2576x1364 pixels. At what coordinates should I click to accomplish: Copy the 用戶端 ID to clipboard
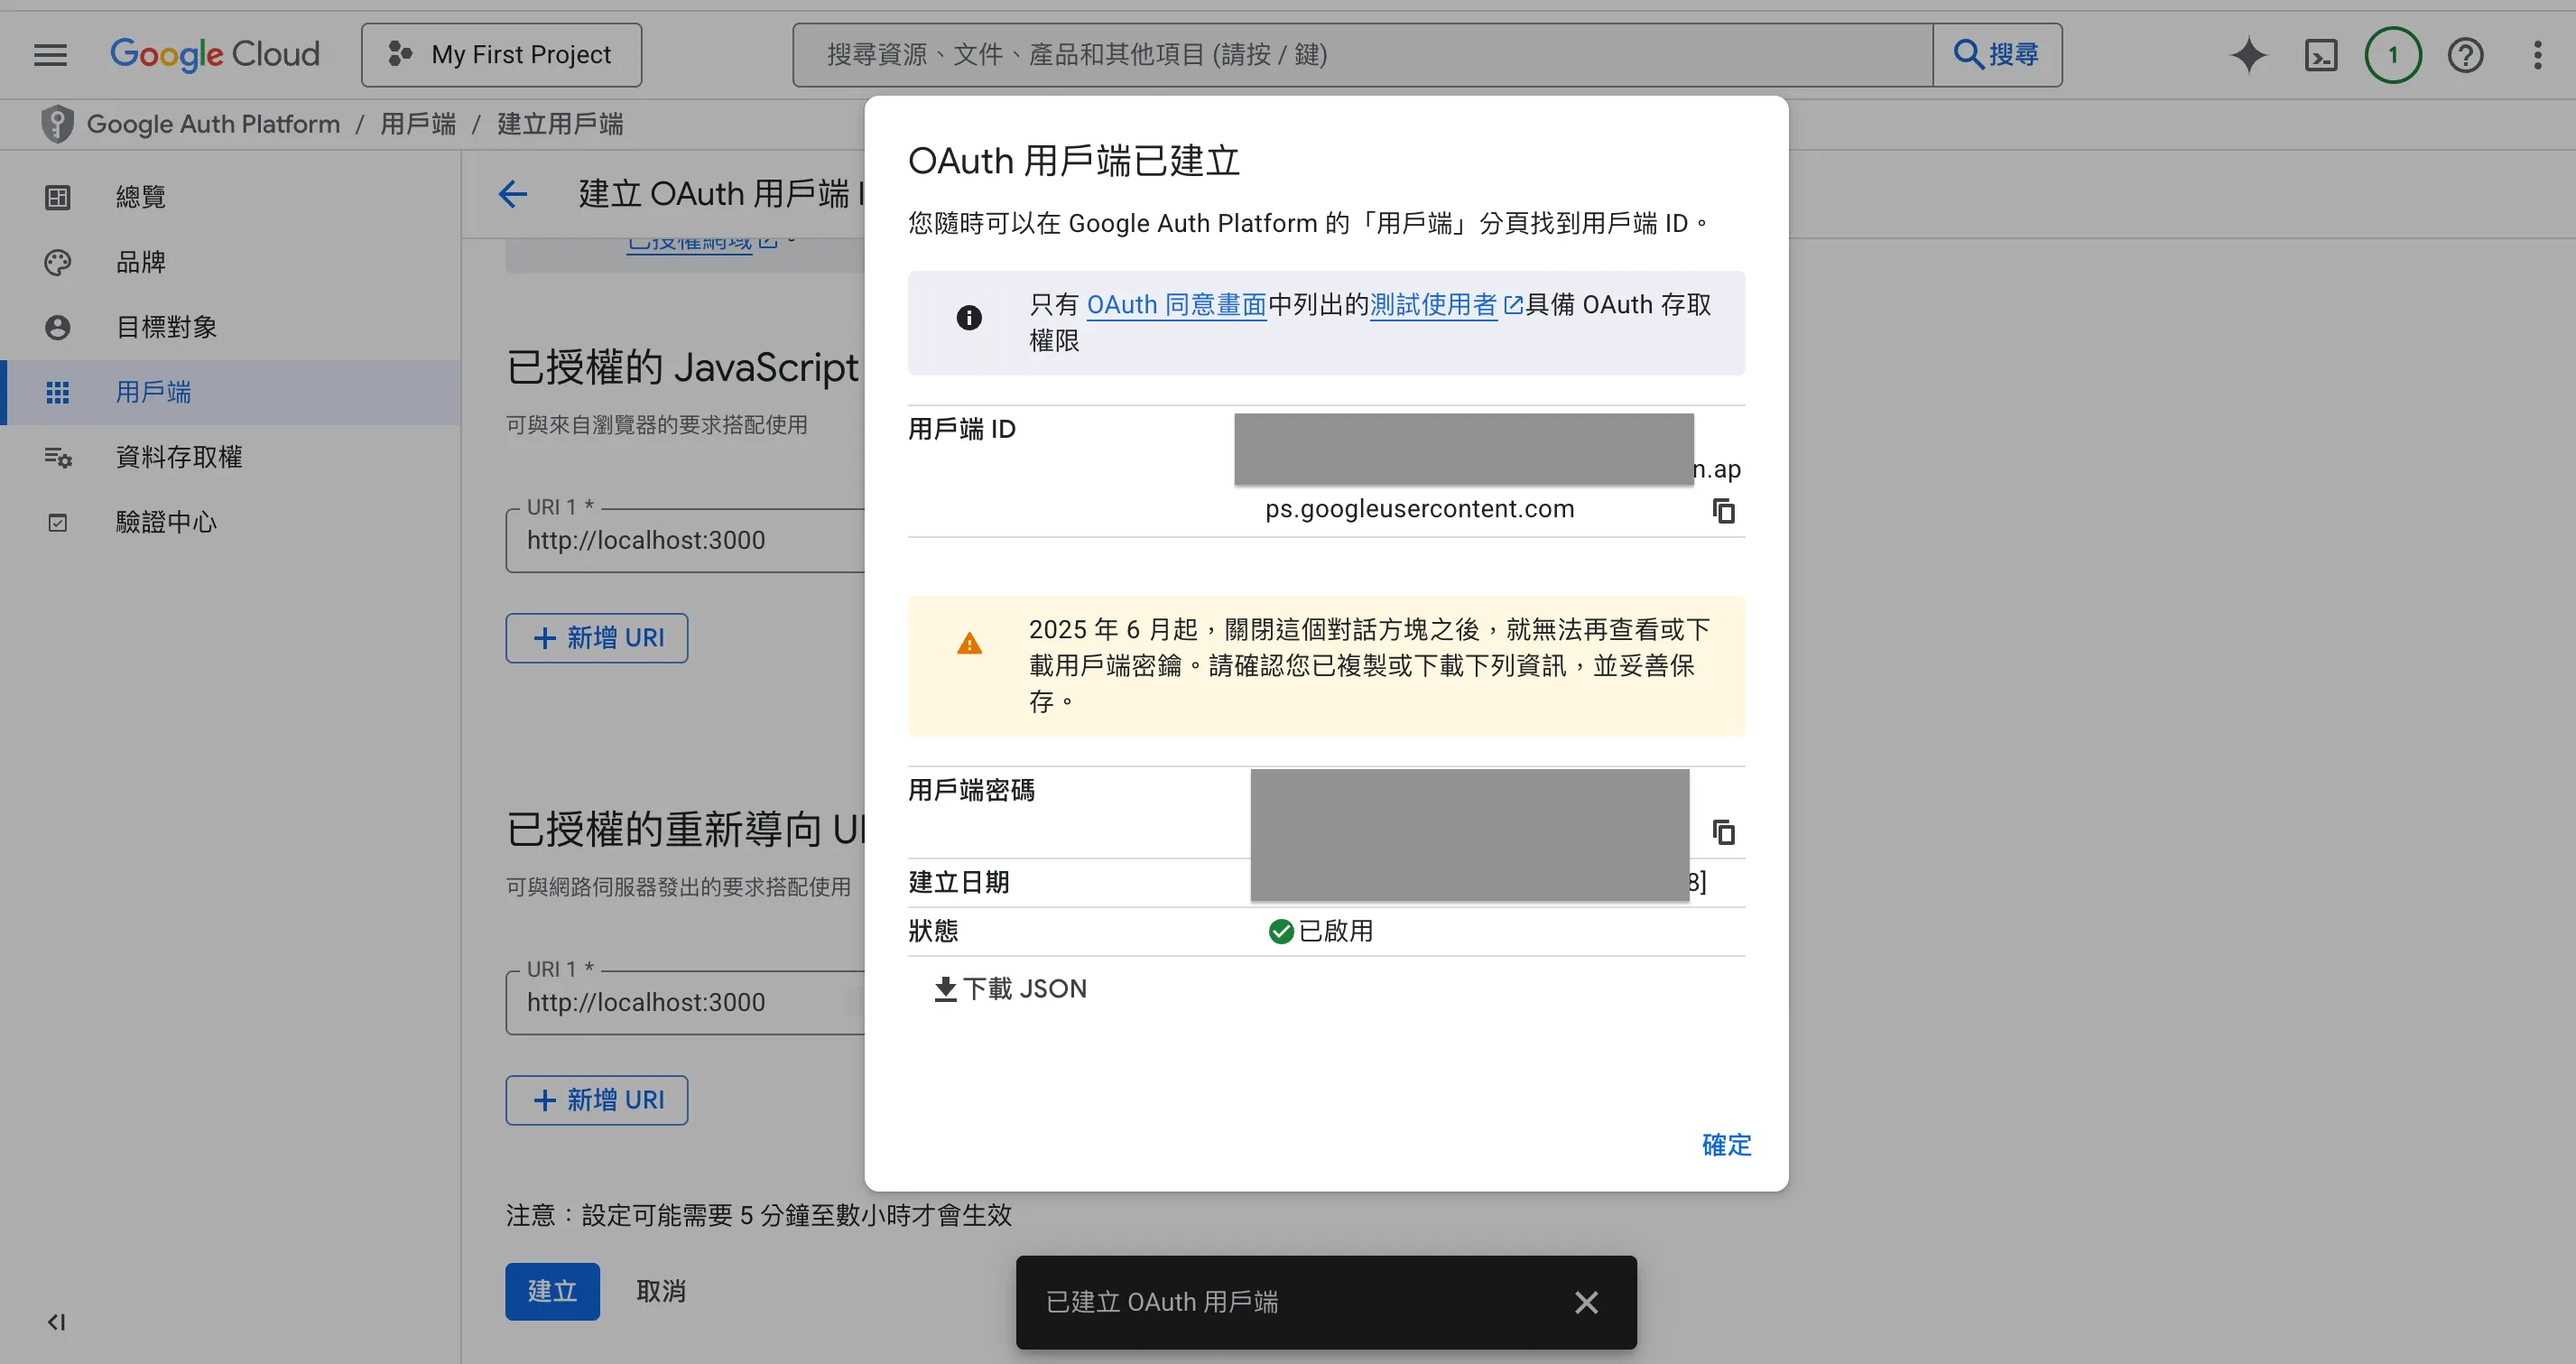pos(1723,511)
